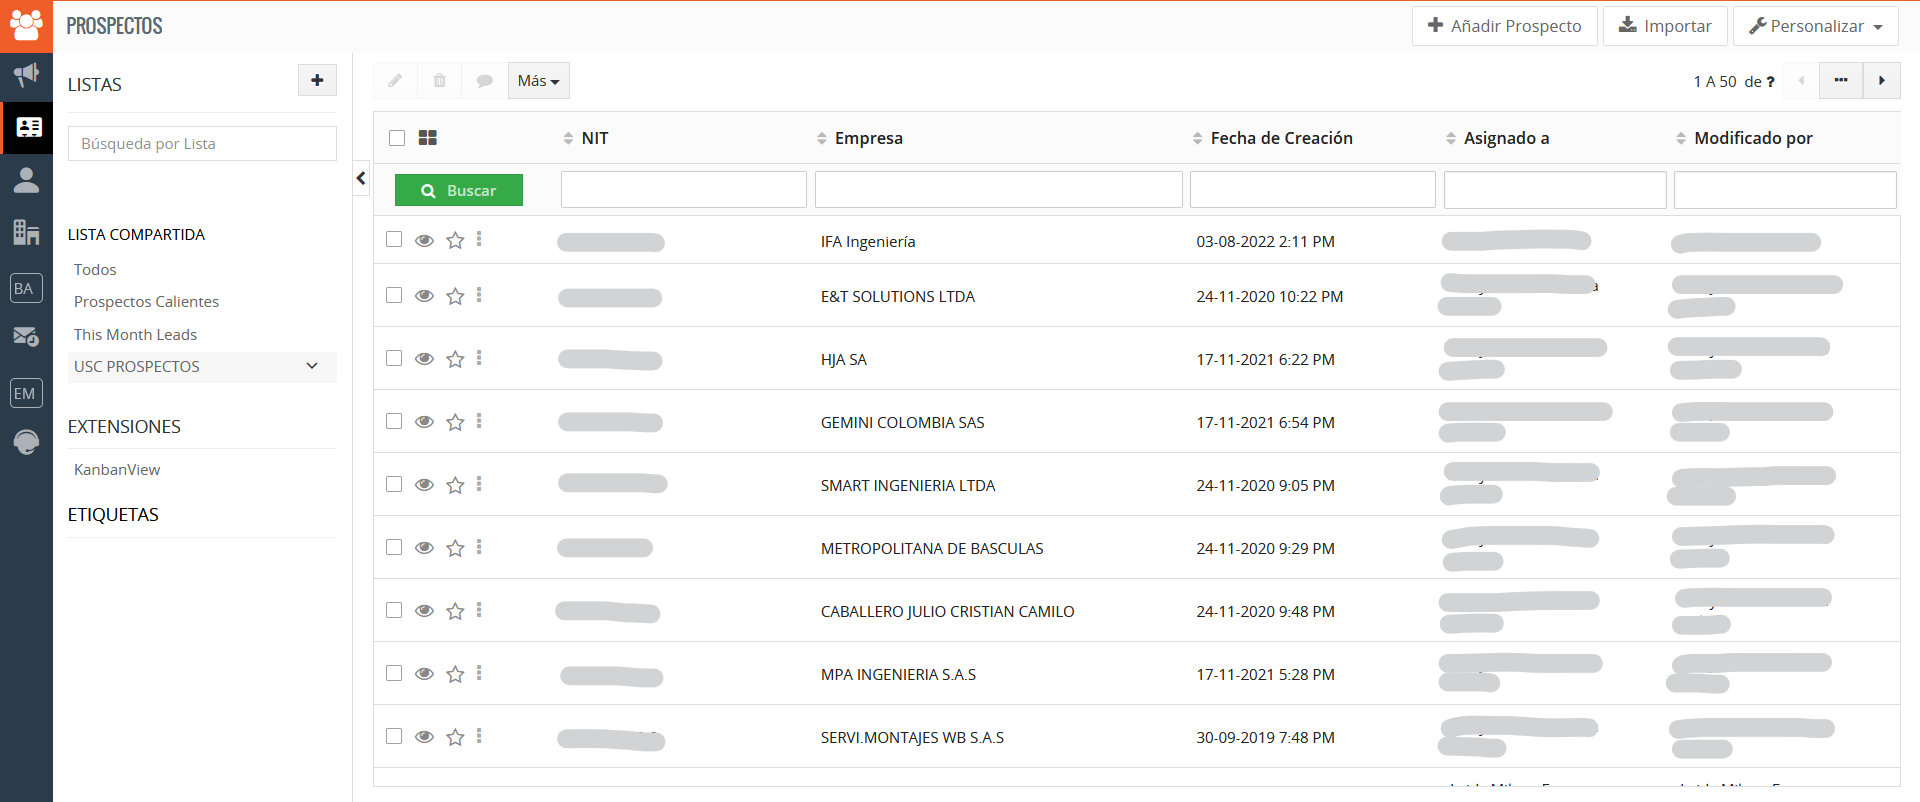This screenshot has width=1920, height=802.
Task: Open the Prospectos module home icon
Action: pyautogui.click(x=26, y=26)
